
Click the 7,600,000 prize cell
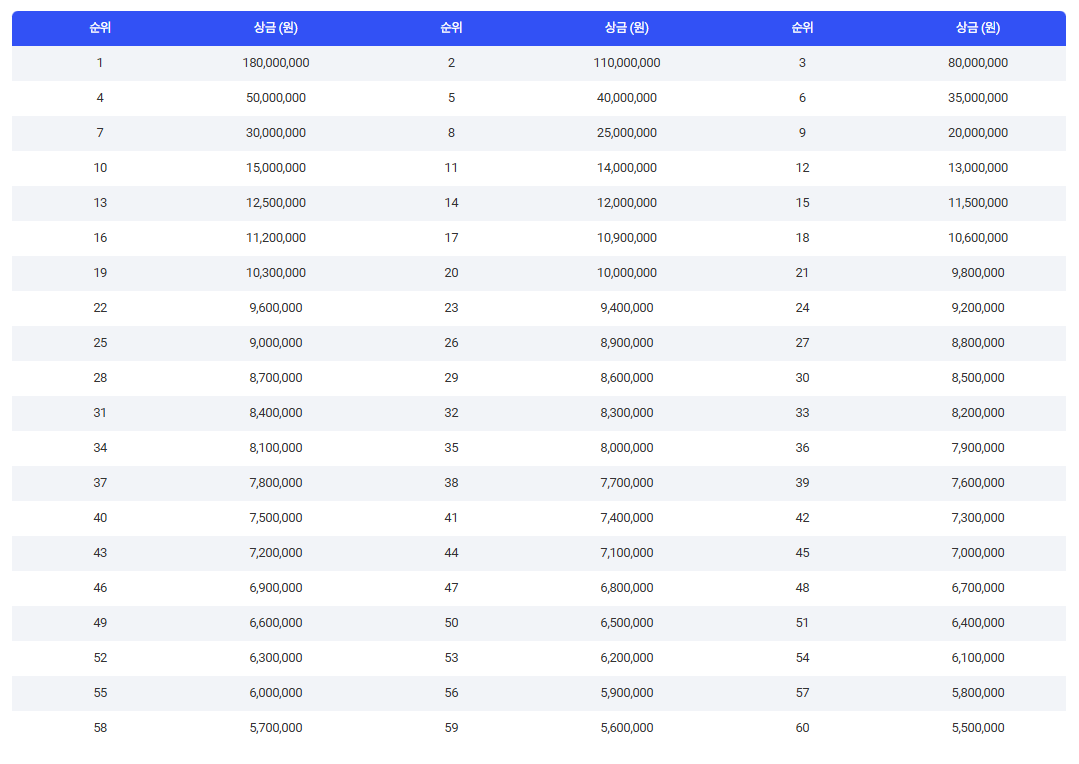[977, 483]
